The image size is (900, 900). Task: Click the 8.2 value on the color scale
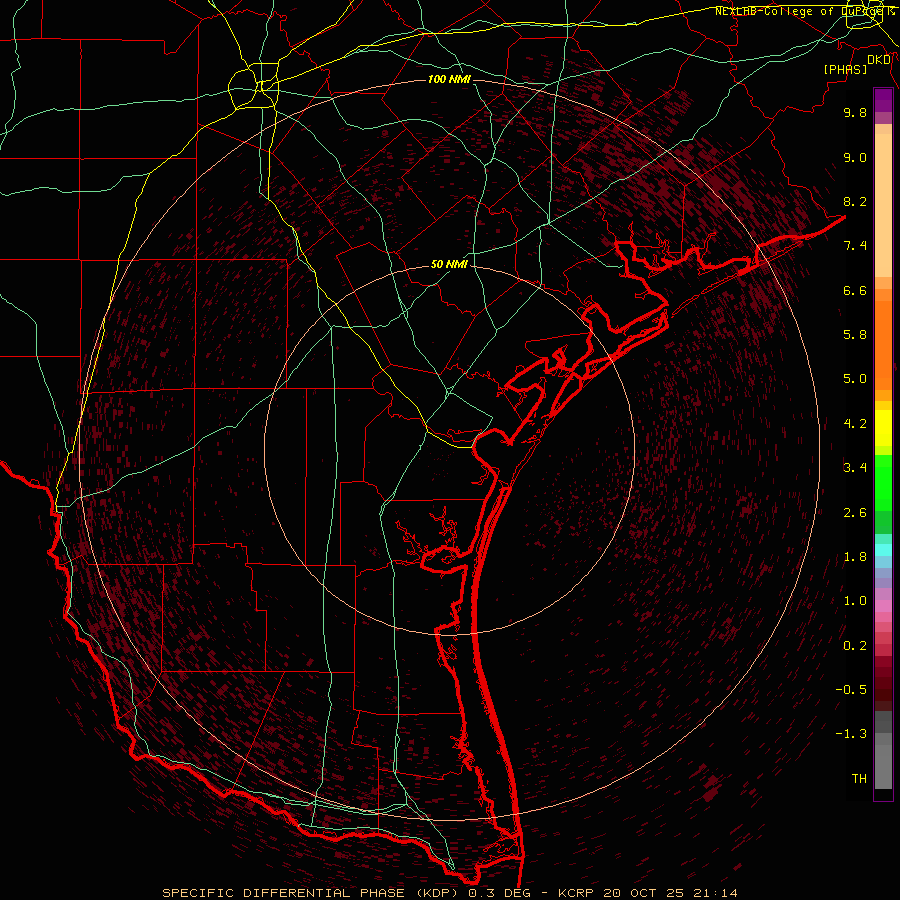point(855,201)
